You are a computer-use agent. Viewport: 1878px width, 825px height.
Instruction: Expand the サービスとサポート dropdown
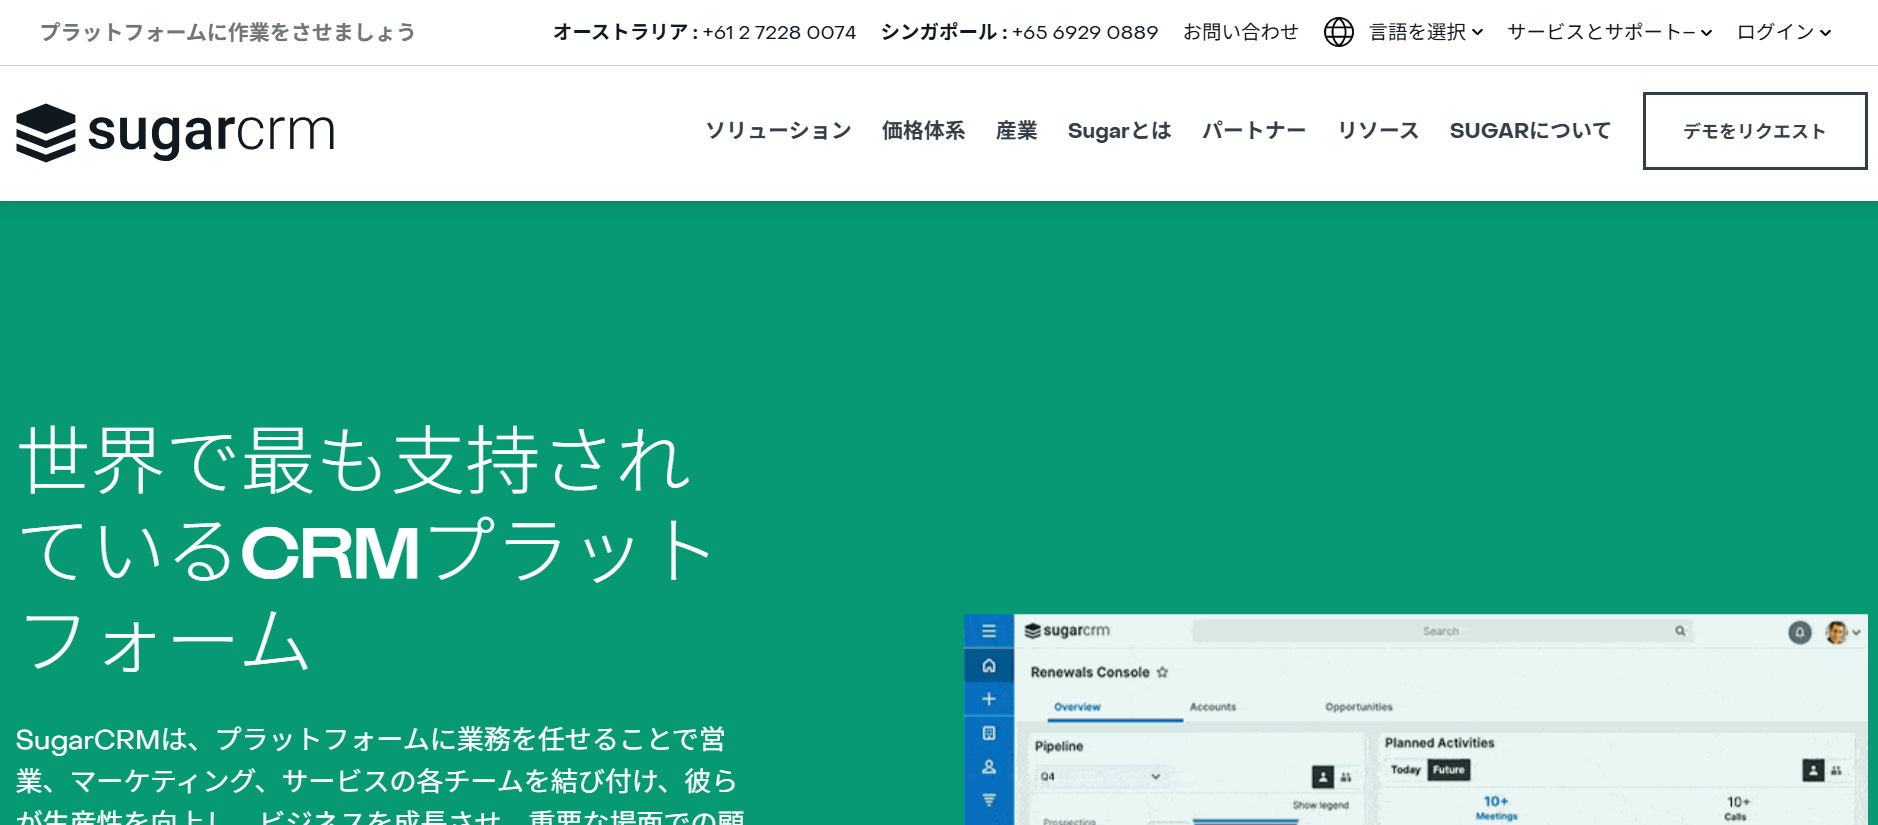tap(1610, 32)
